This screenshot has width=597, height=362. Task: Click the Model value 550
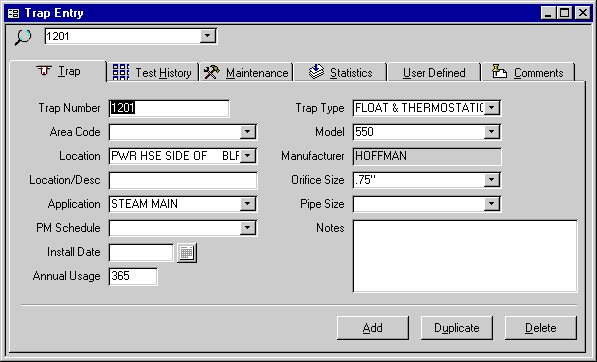(x=364, y=132)
